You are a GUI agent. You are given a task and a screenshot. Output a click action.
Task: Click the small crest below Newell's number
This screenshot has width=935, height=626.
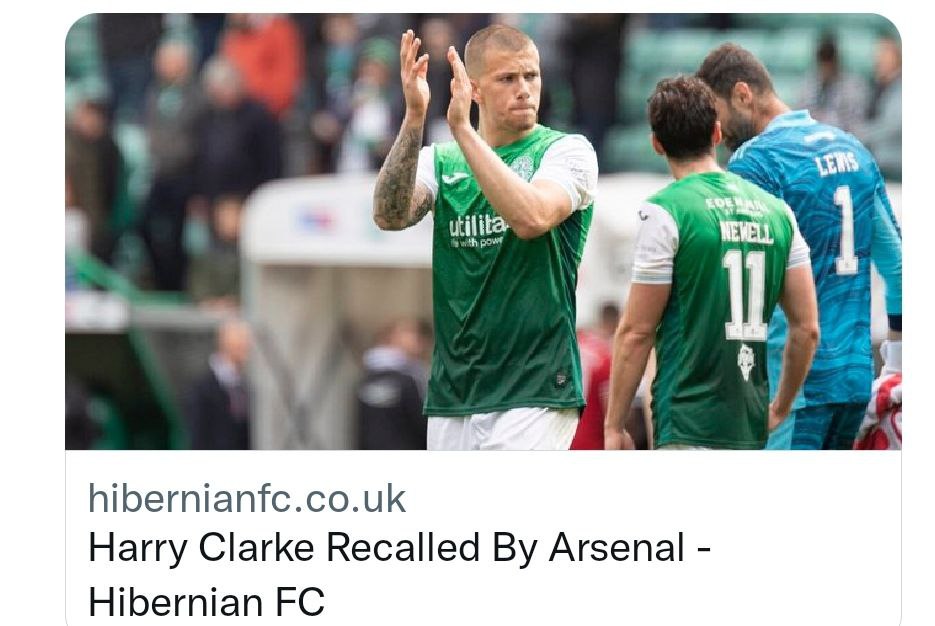coord(745,361)
